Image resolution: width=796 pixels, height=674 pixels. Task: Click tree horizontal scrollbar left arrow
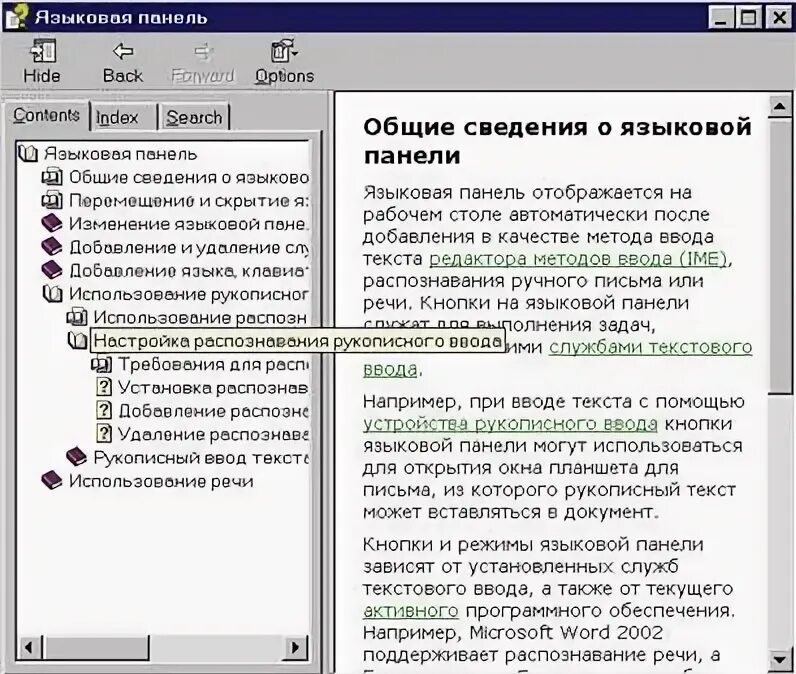click(x=29, y=647)
